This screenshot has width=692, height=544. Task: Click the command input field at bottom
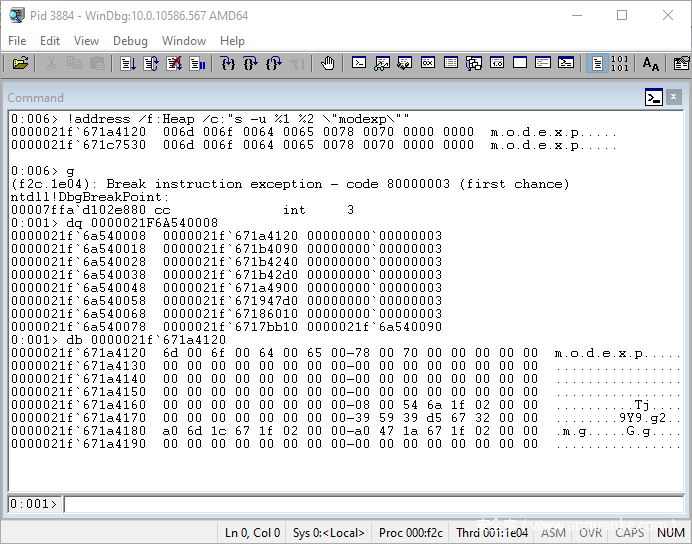click(x=370, y=503)
